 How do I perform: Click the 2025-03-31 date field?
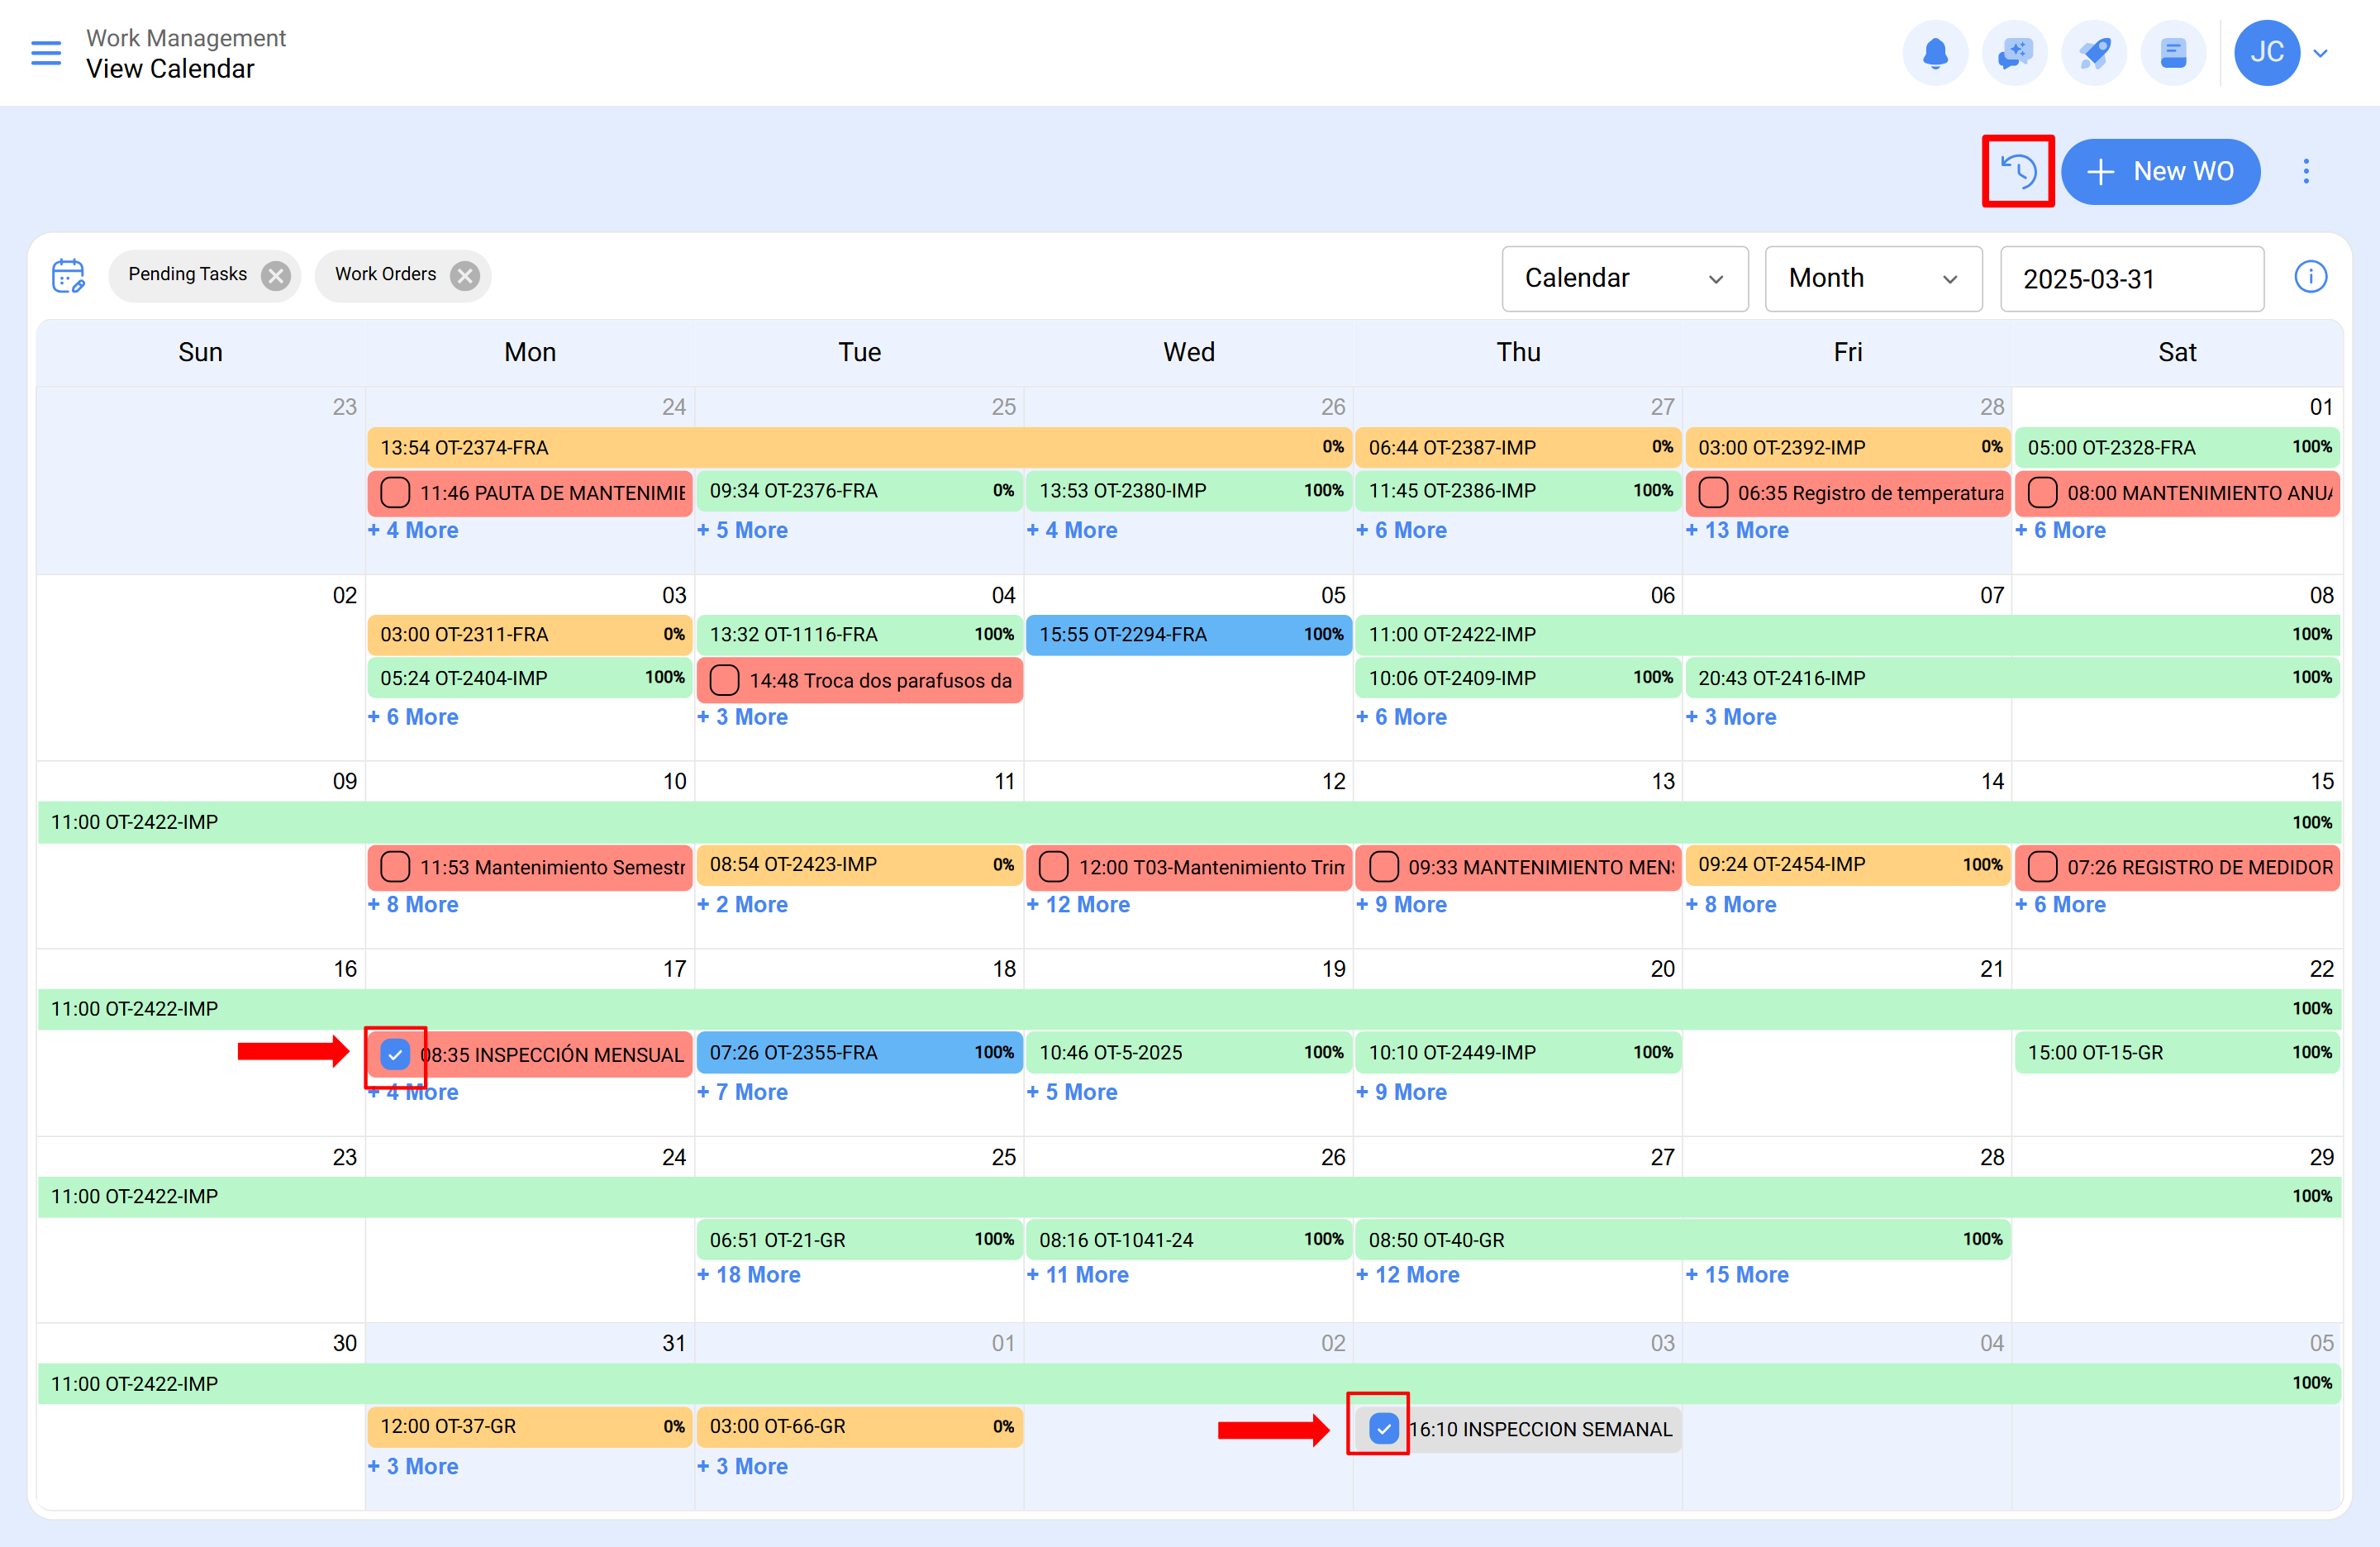[2131, 278]
